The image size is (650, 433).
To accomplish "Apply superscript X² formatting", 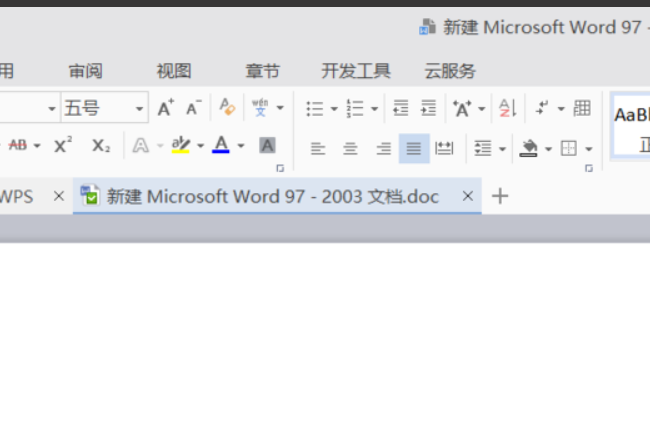I will point(63,145).
